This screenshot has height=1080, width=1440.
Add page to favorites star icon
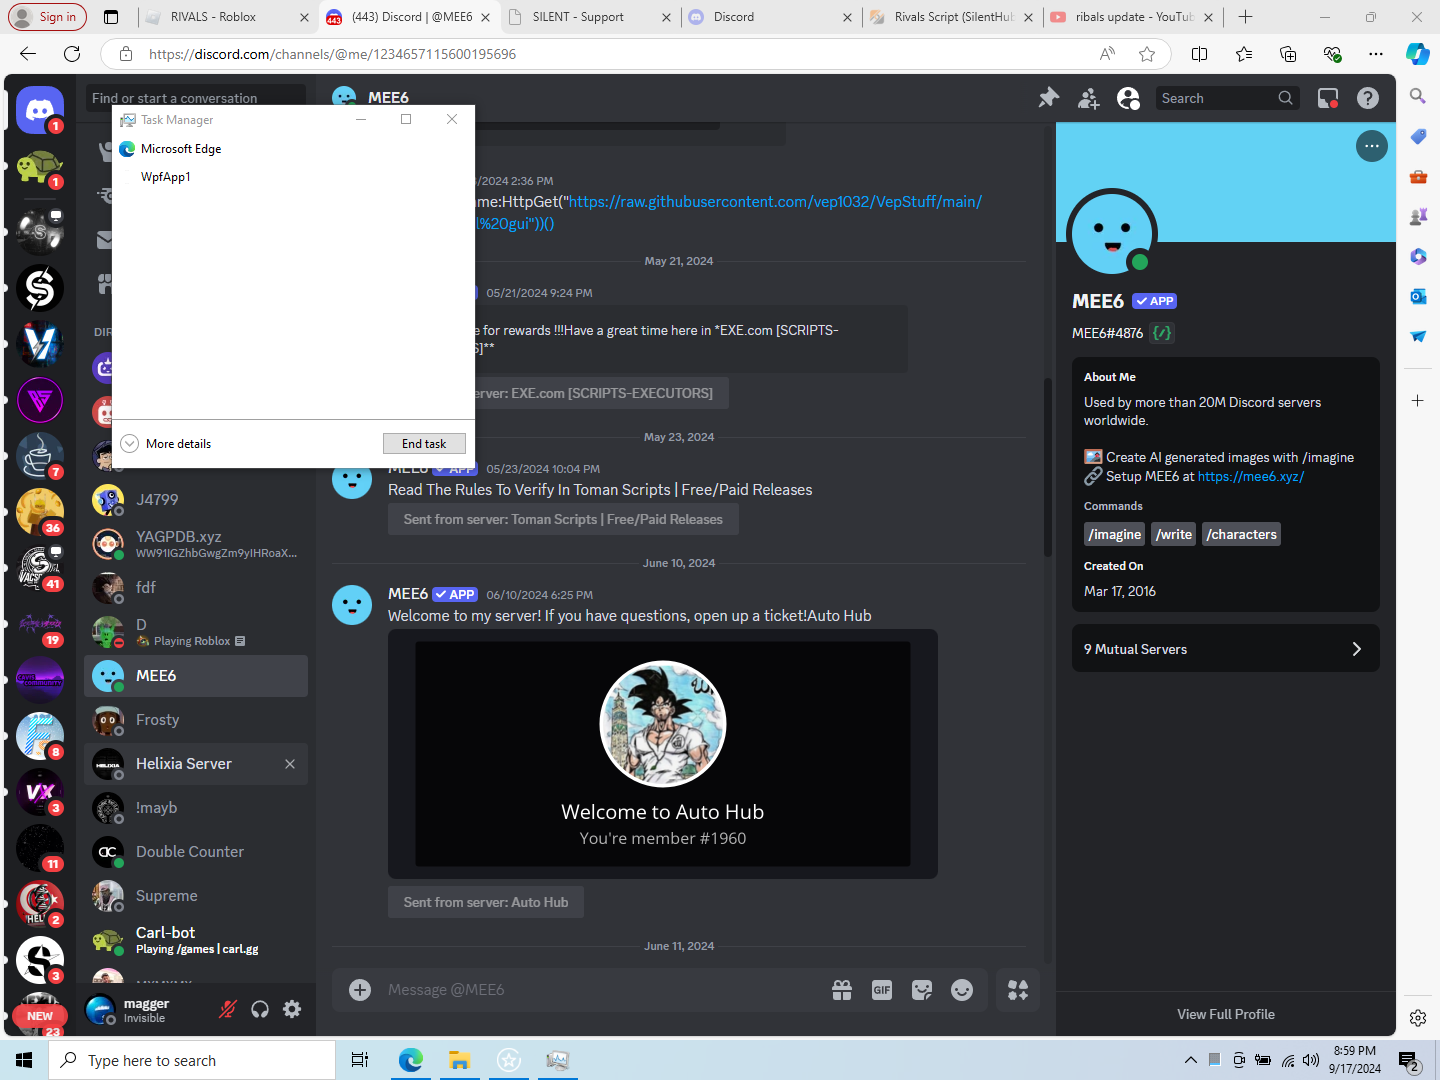pyautogui.click(x=1147, y=54)
